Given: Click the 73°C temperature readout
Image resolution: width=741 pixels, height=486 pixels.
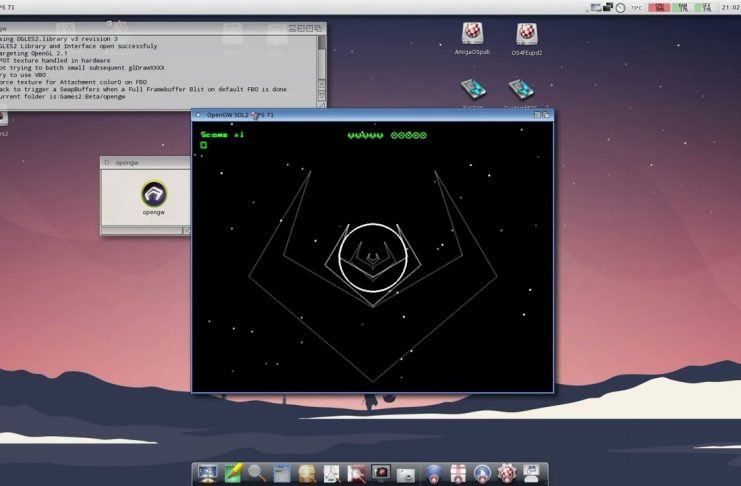Looking at the screenshot, I should tap(636, 8).
